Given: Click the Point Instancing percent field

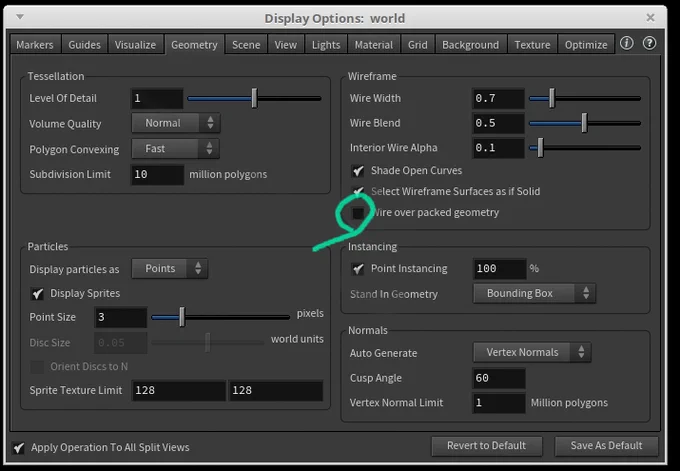Looking at the screenshot, I should tap(500, 269).
